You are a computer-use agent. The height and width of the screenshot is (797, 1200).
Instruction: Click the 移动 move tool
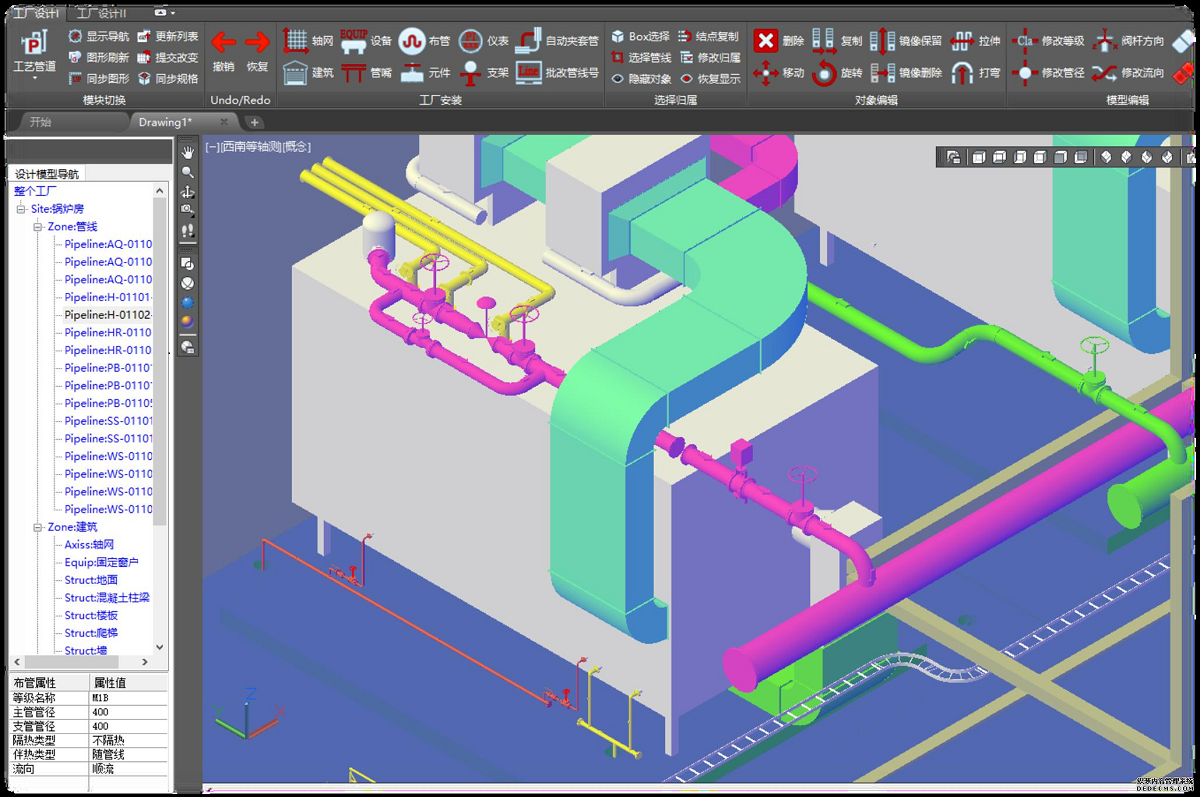(778, 72)
